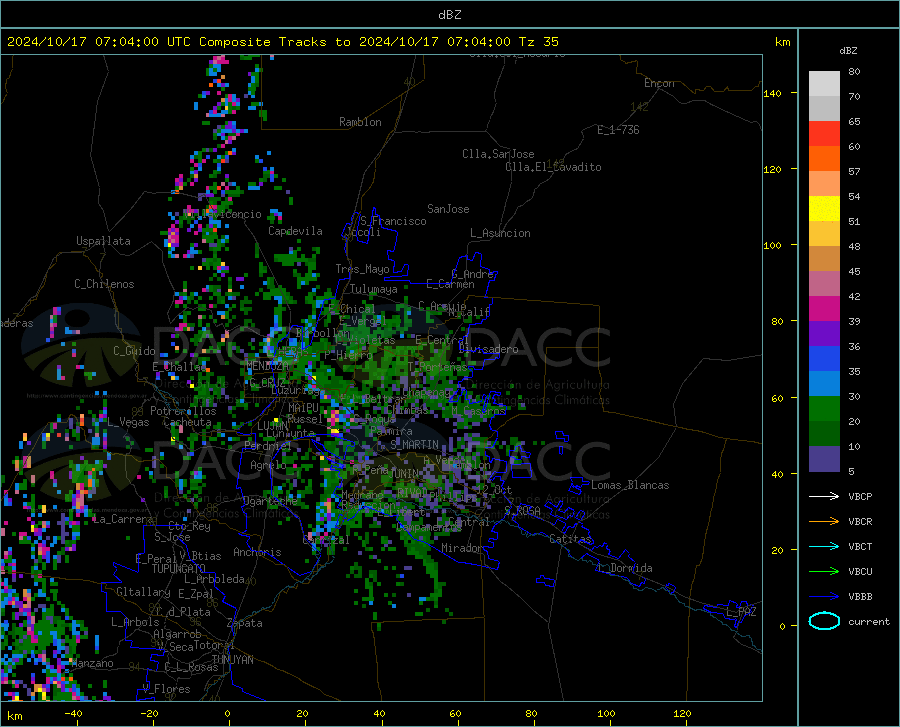Pick the purple 5 dBZ swatch
Screen dimensions: 900x727
tap(824, 459)
